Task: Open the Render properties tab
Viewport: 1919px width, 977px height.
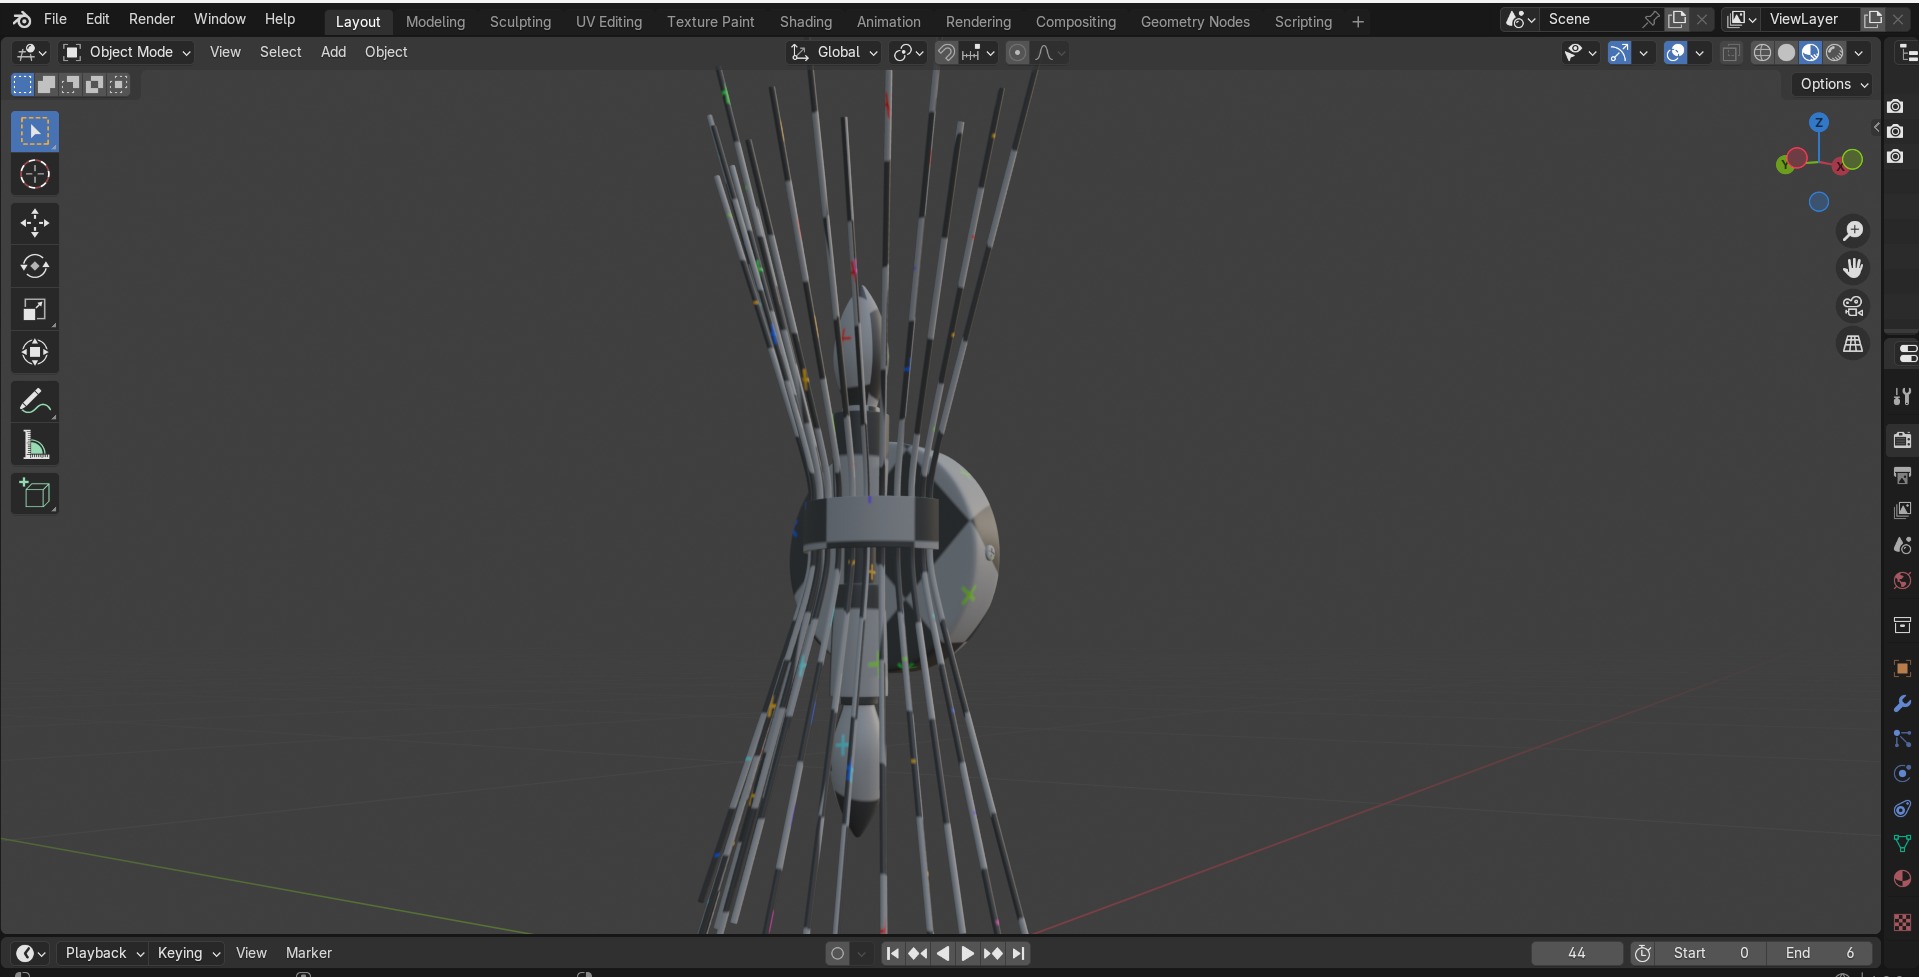Action: [x=1902, y=440]
